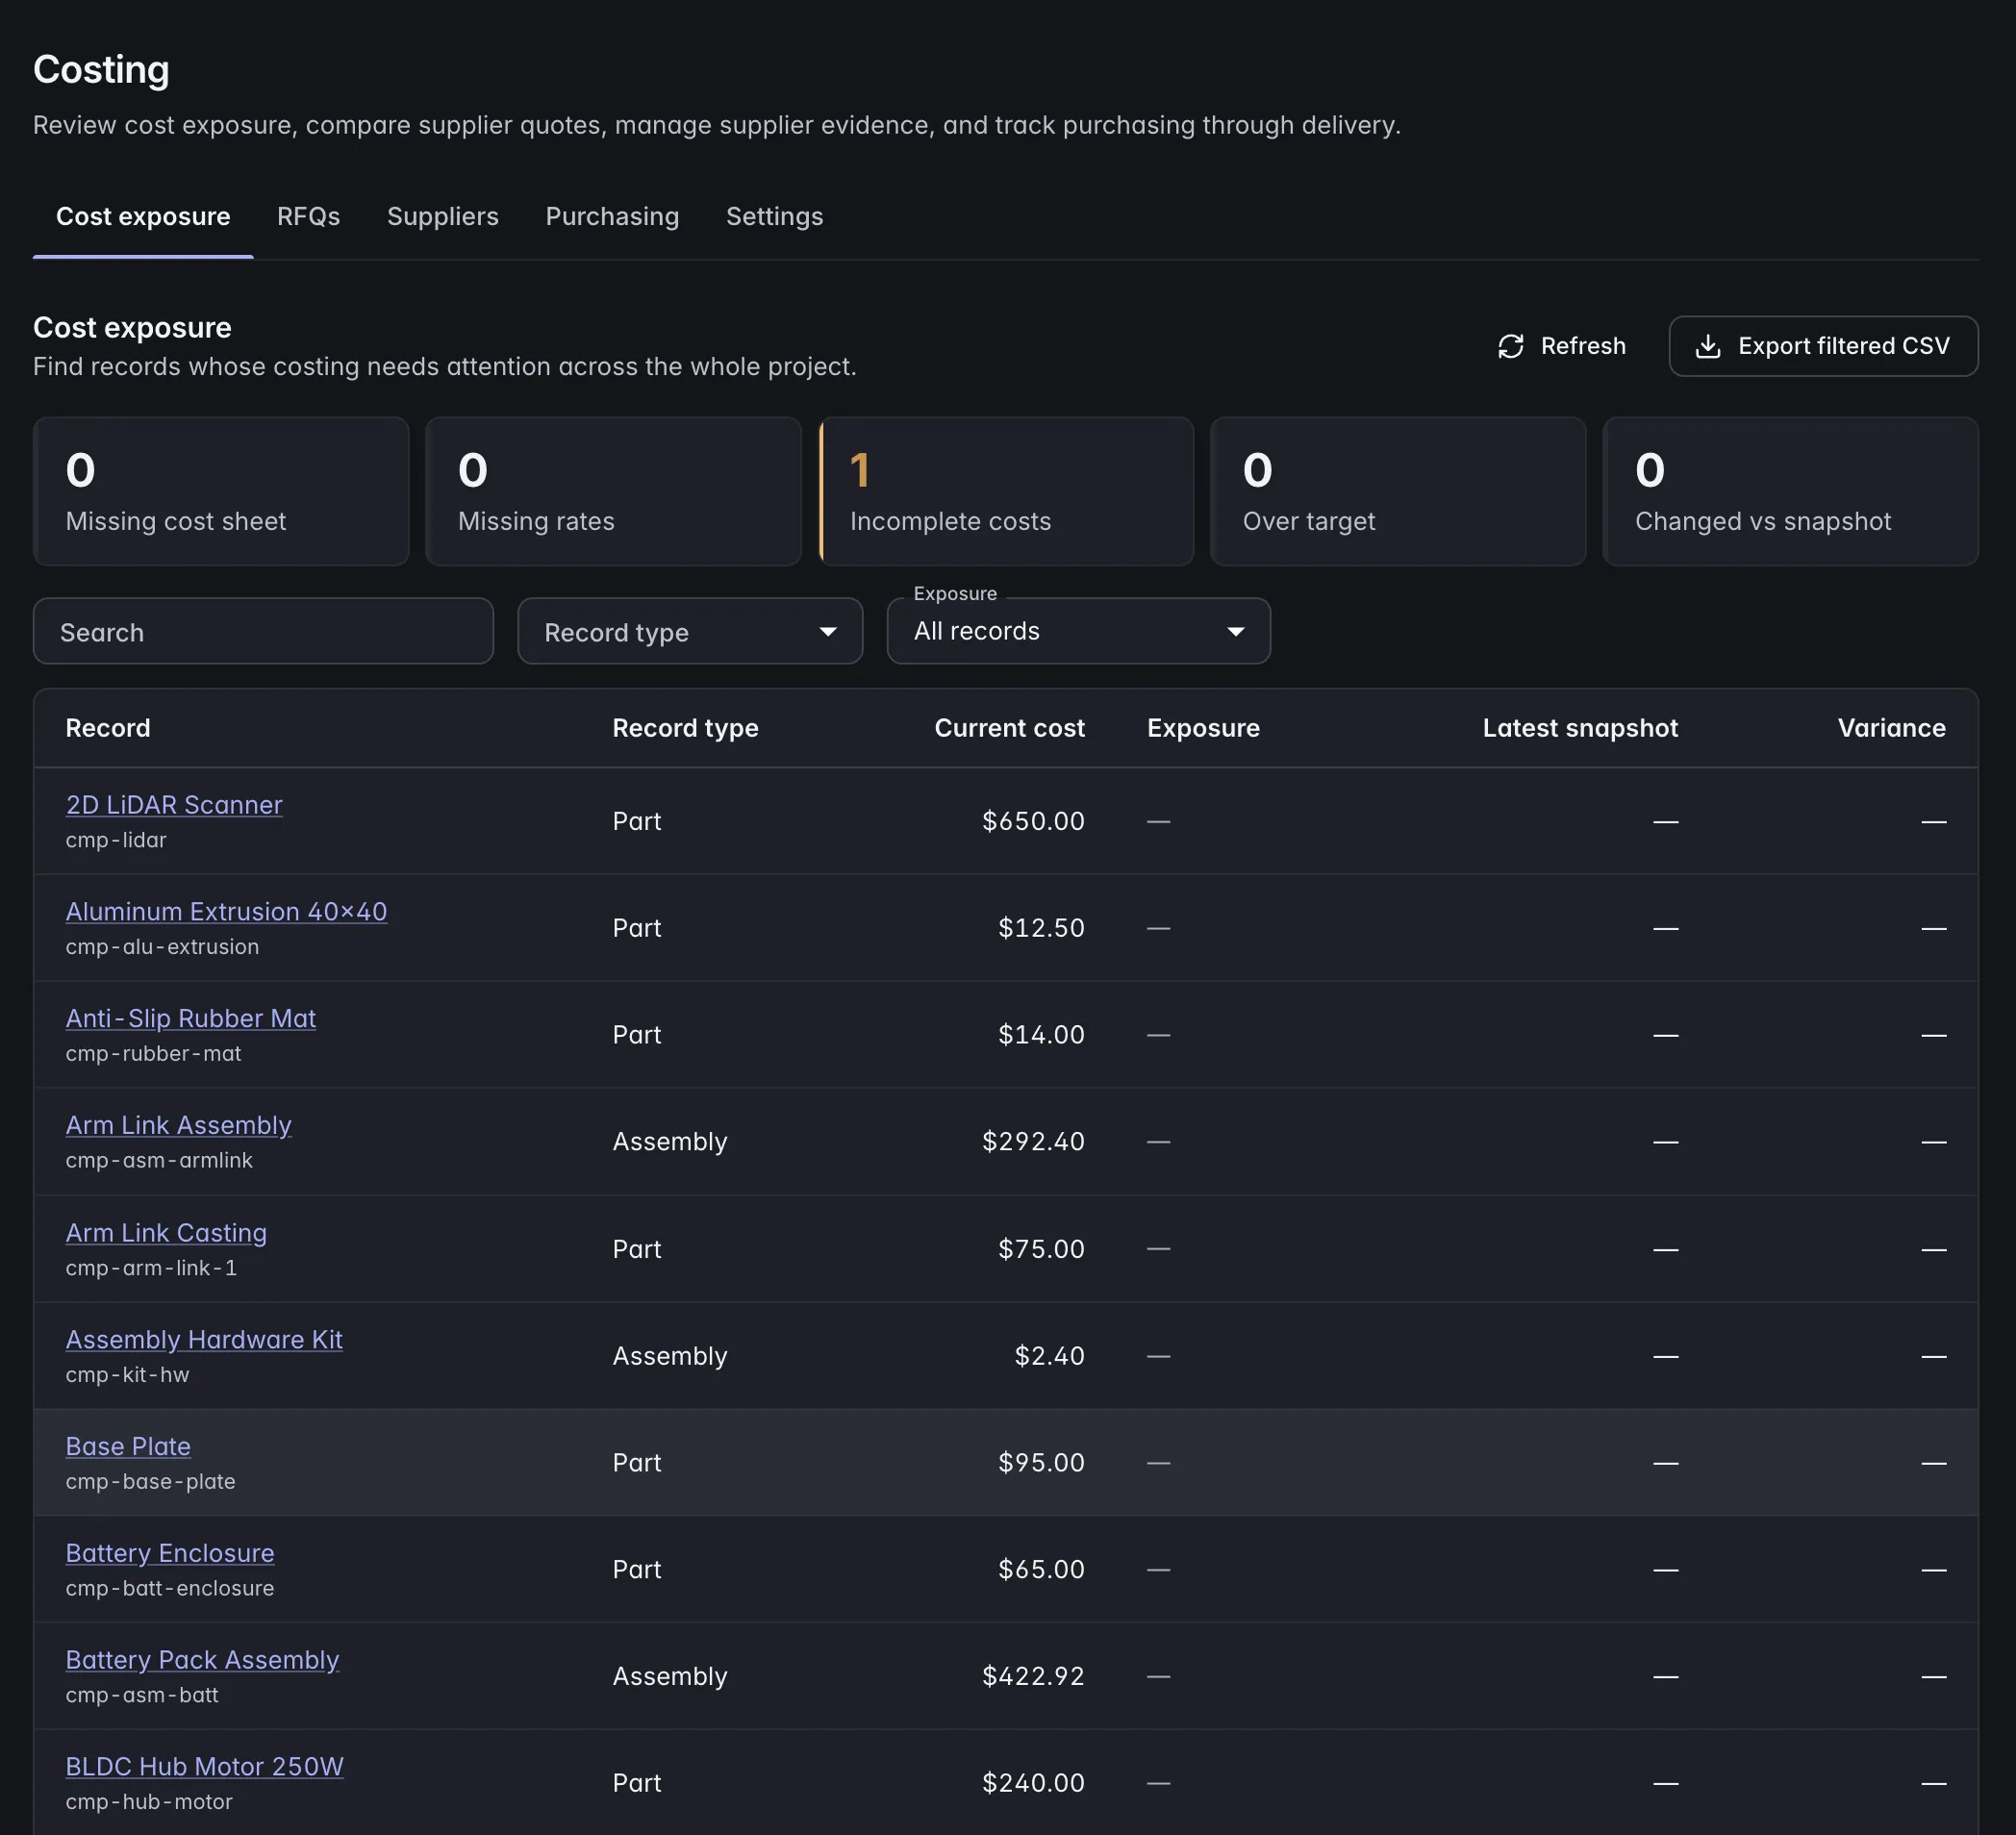Viewport: 2016px width, 1835px height.
Task: Open the BLDC Hub Motor 250W link
Action: point(204,1766)
